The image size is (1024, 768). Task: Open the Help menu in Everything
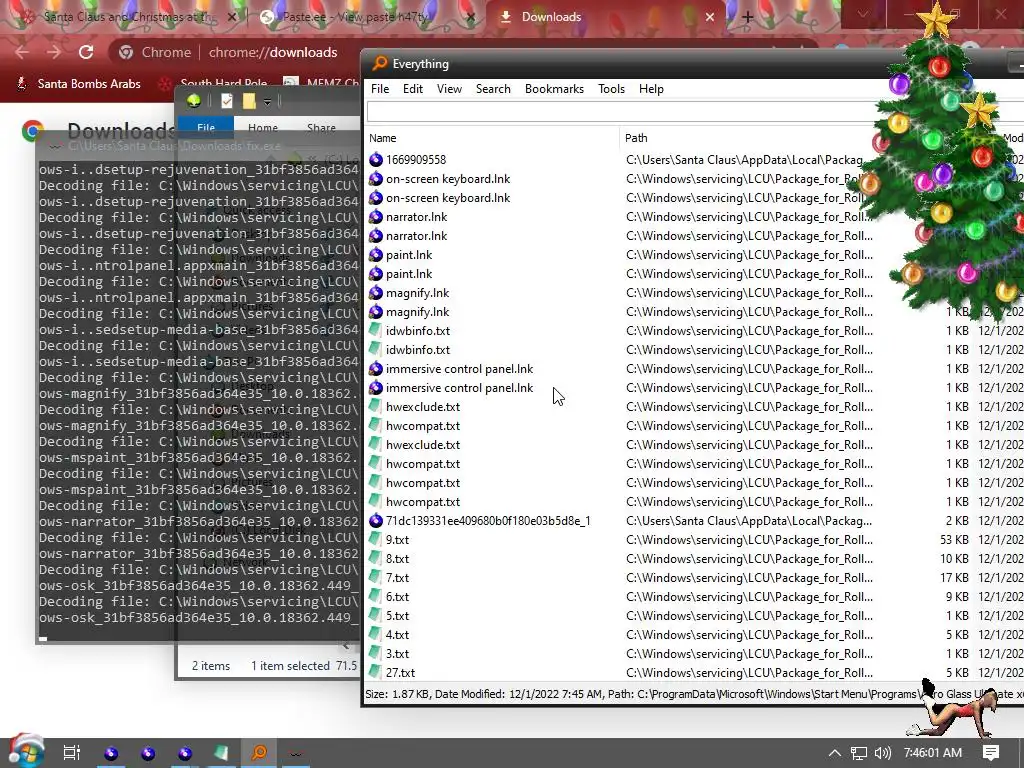click(x=651, y=89)
